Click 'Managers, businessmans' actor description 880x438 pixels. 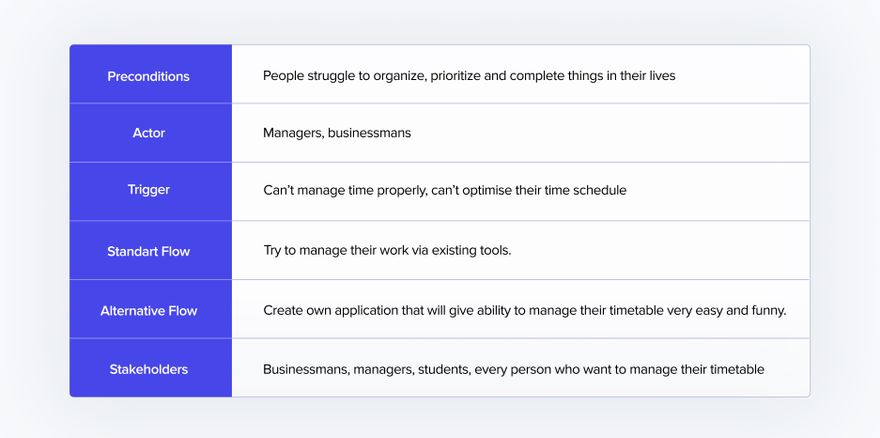337,133
